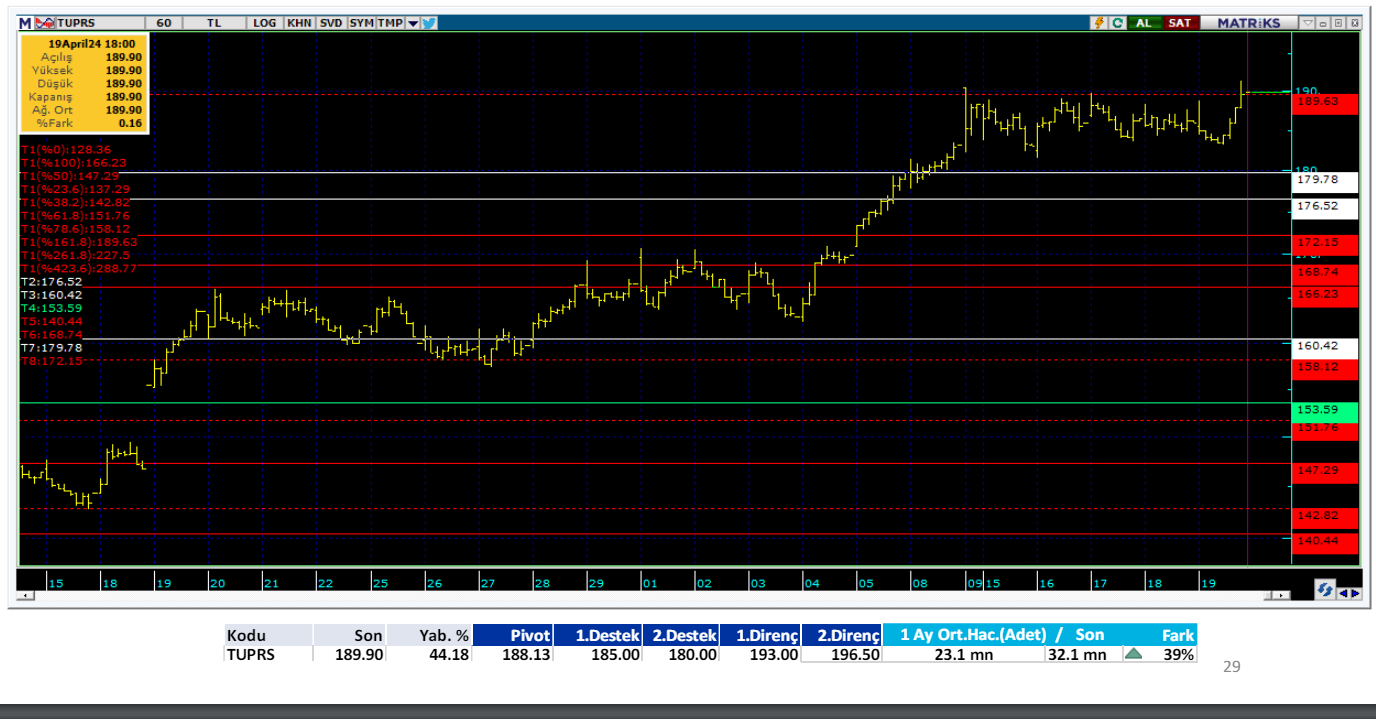Open the chart type icon beside TUPRS
This screenshot has height=727, width=1376.
tap(44, 22)
